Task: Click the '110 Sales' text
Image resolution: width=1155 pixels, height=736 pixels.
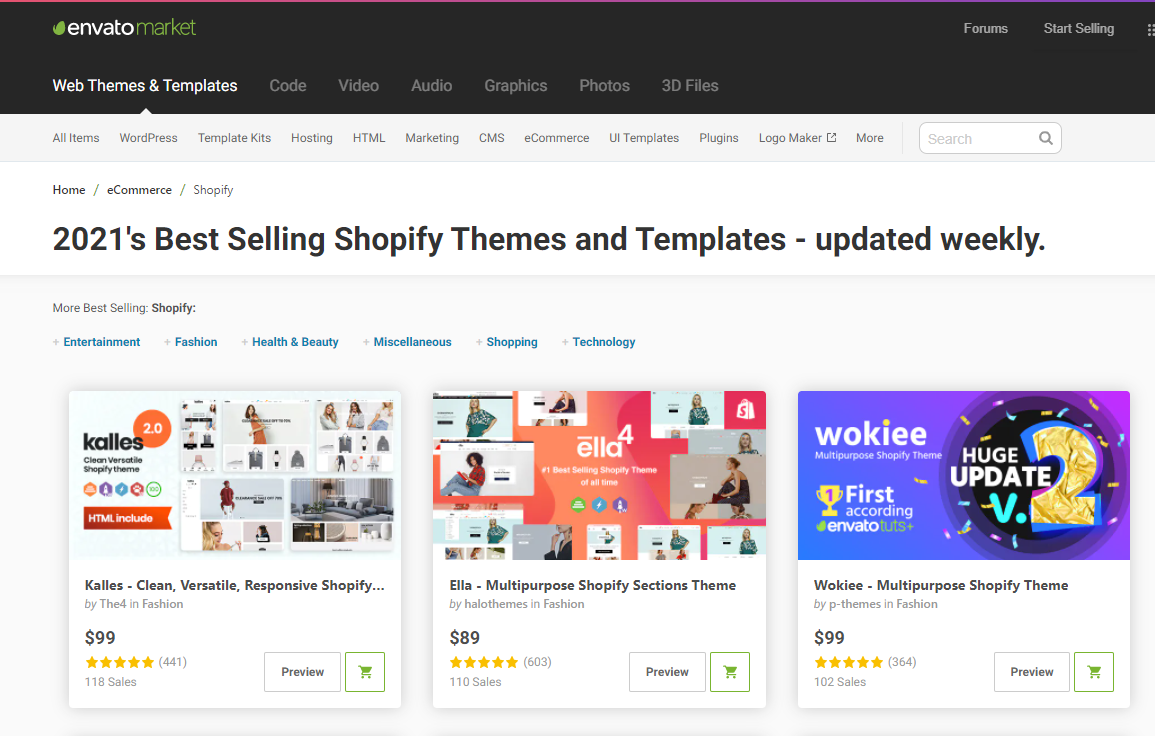Action: [x=475, y=682]
